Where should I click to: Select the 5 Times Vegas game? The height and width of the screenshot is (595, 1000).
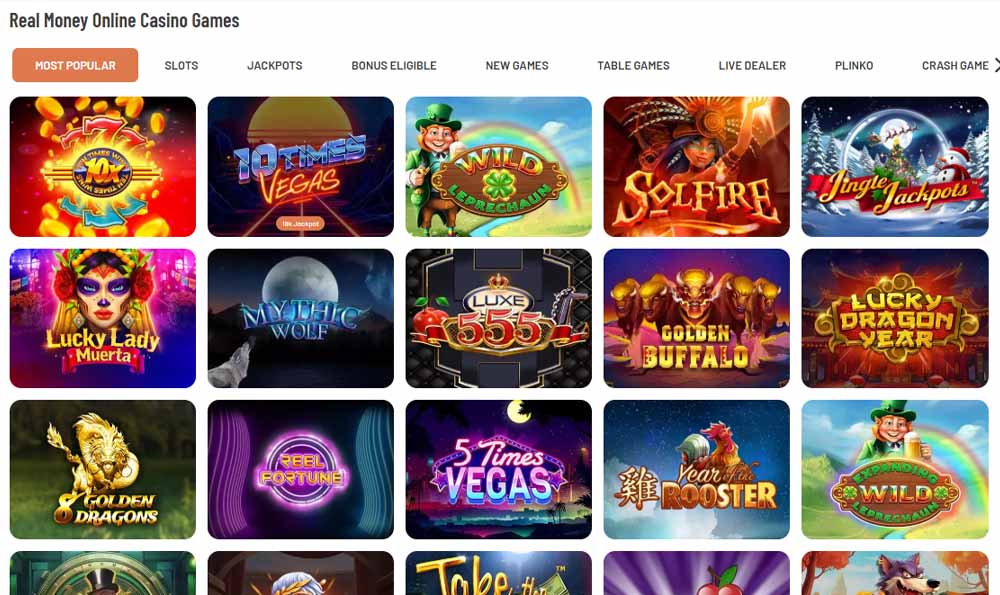(499, 469)
